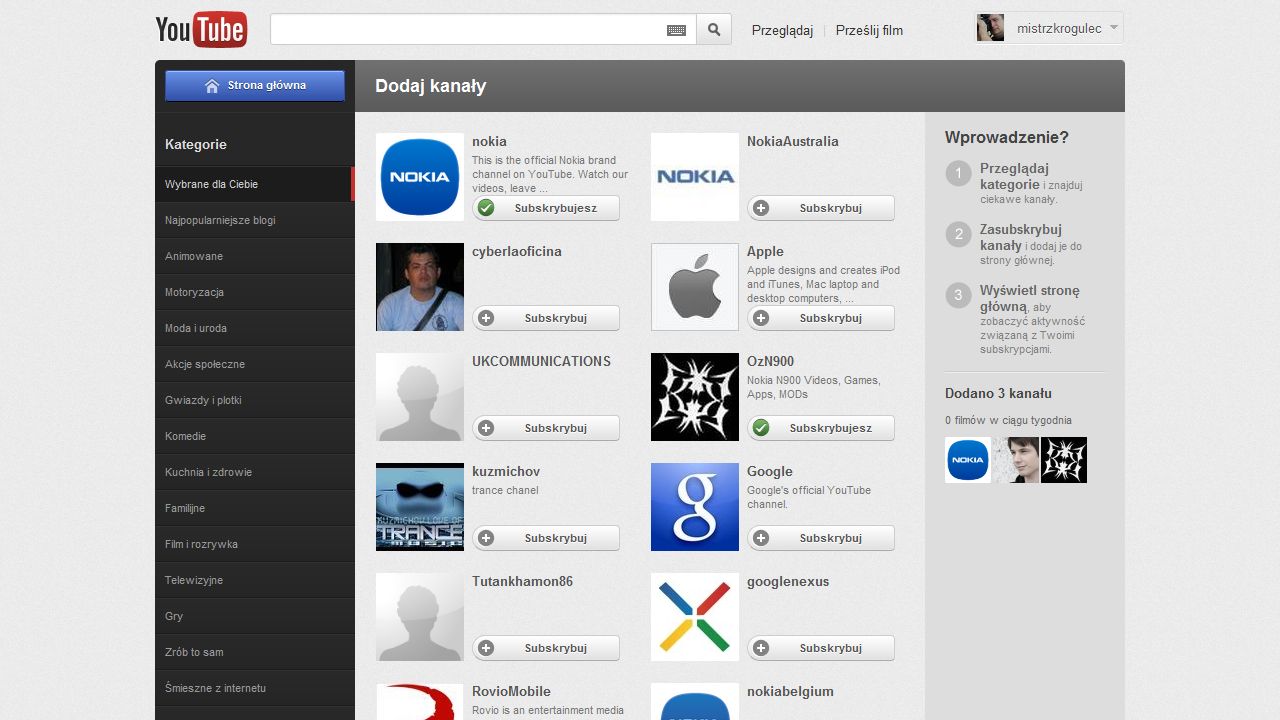
Task: Click the nokia channel name
Action: tap(489, 141)
